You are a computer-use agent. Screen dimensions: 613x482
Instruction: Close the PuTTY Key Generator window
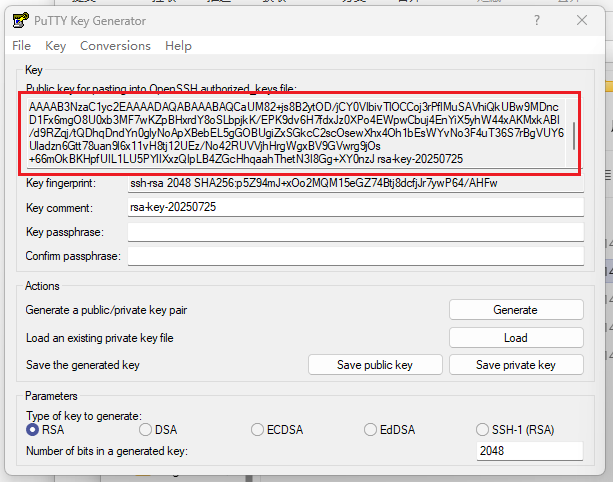582,20
